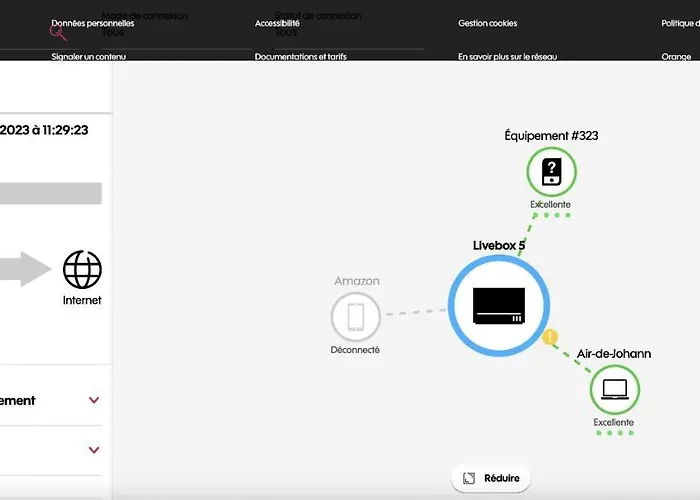Open the Données personnelles link

point(92,23)
